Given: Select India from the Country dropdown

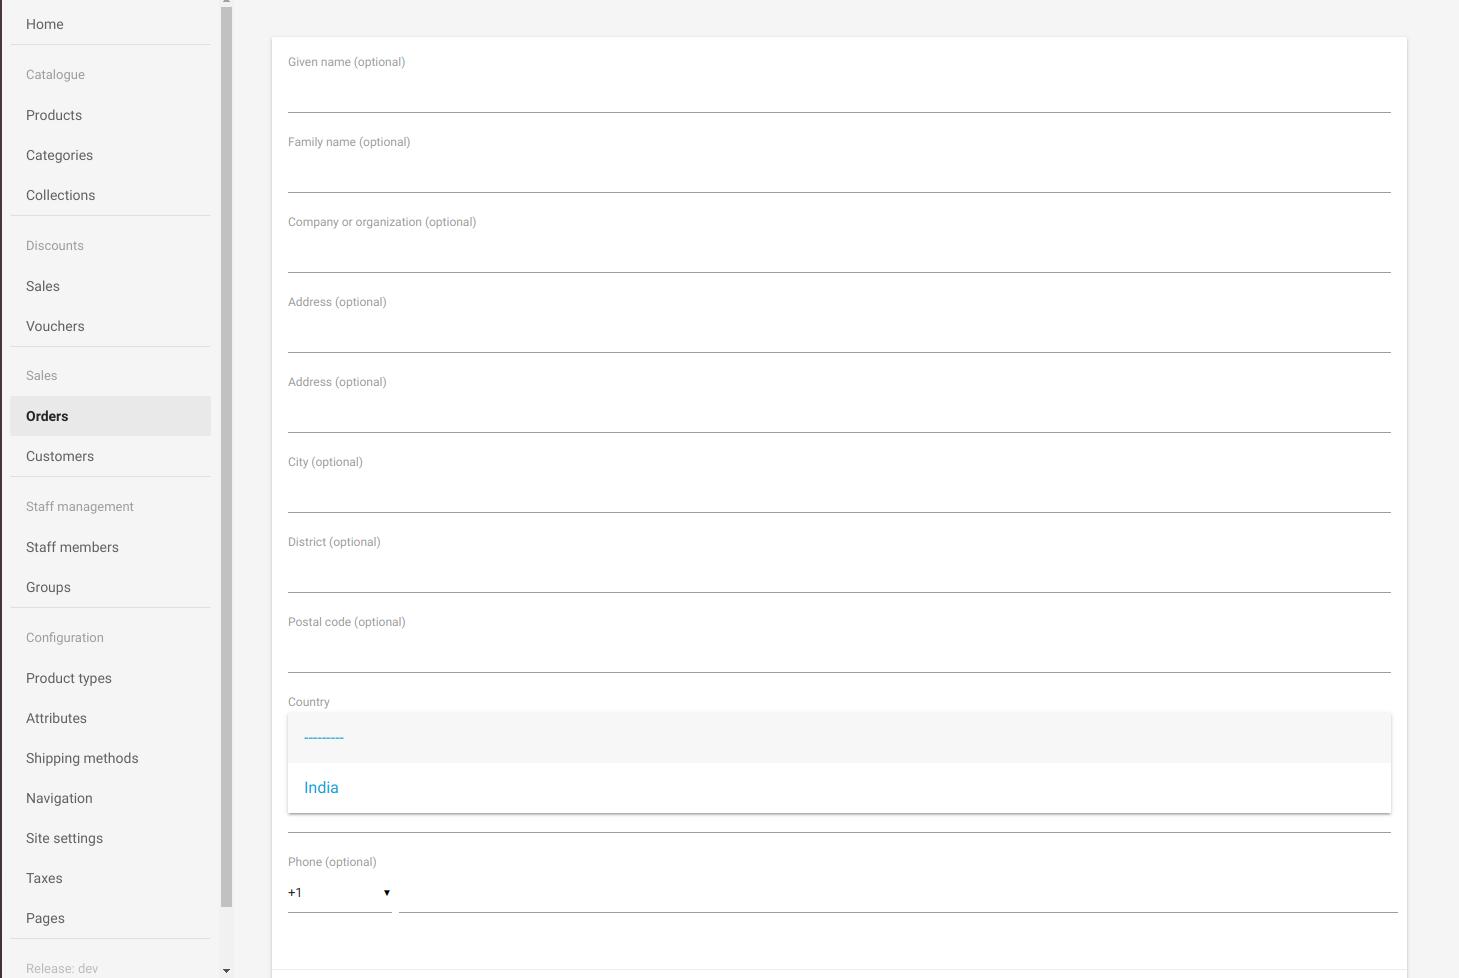Looking at the screenshot, I should coord(321,787).
